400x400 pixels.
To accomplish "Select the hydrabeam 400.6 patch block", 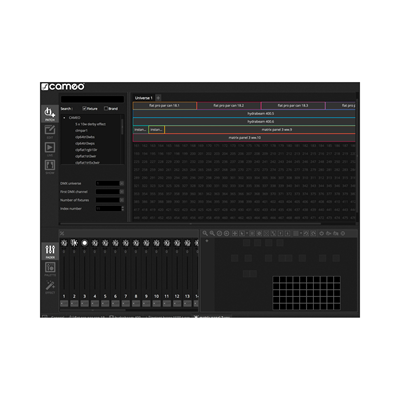I will [244, 122].
